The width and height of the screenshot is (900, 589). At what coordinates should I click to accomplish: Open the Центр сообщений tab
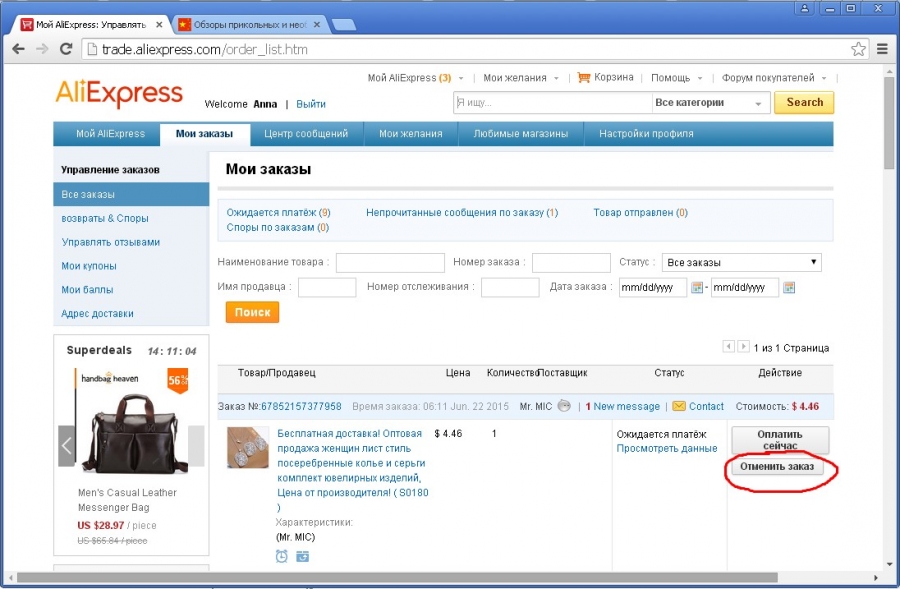point(306,134)
